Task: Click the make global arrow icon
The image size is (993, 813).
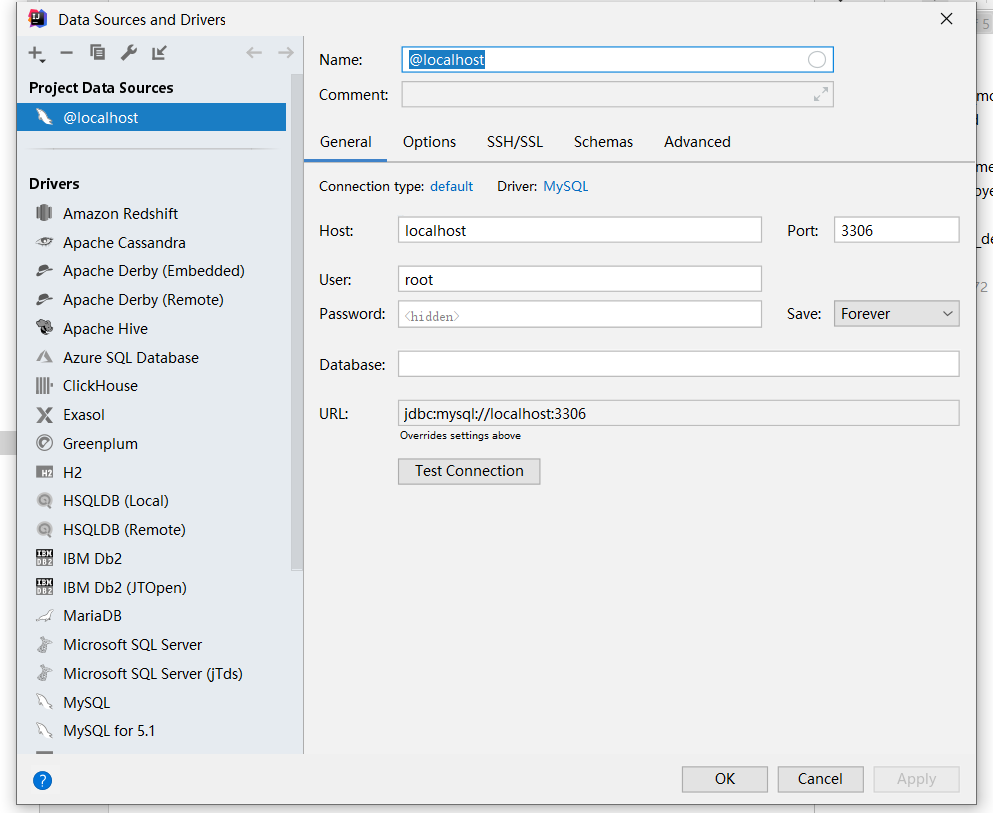Action: (x=159, y=53)
